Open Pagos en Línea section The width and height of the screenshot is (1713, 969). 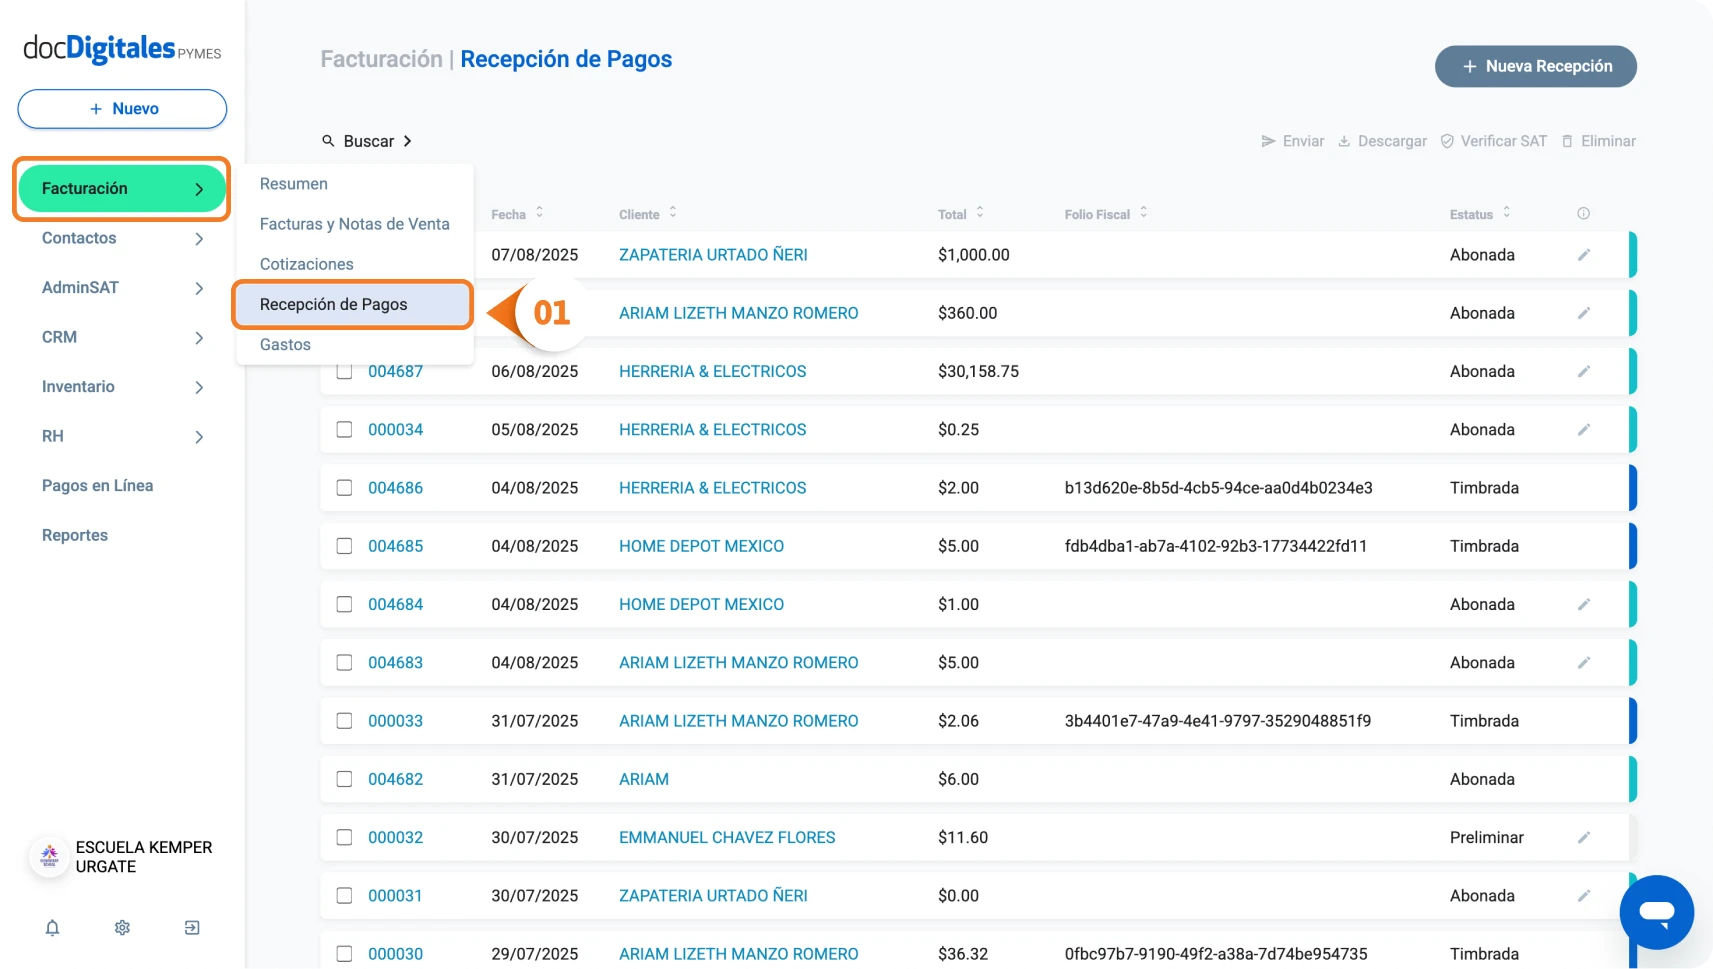tap(98, 486)
